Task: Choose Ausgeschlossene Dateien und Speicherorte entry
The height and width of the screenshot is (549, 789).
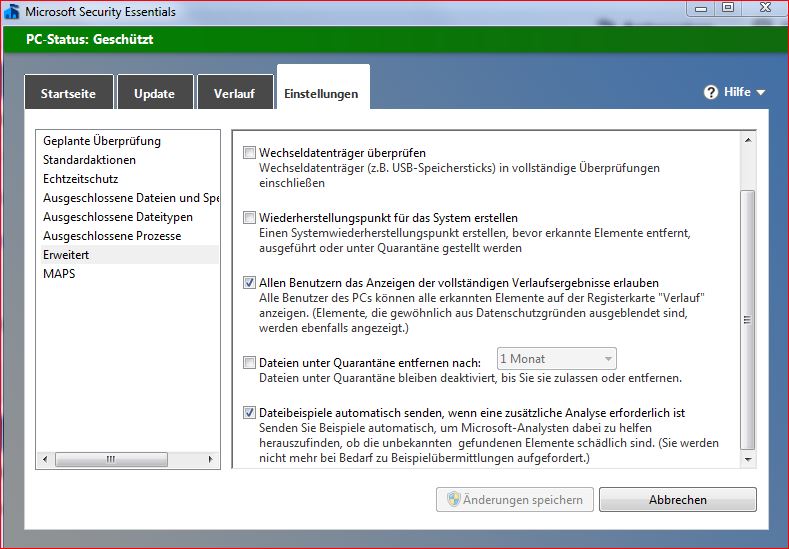Action: [x=128, y=198]
